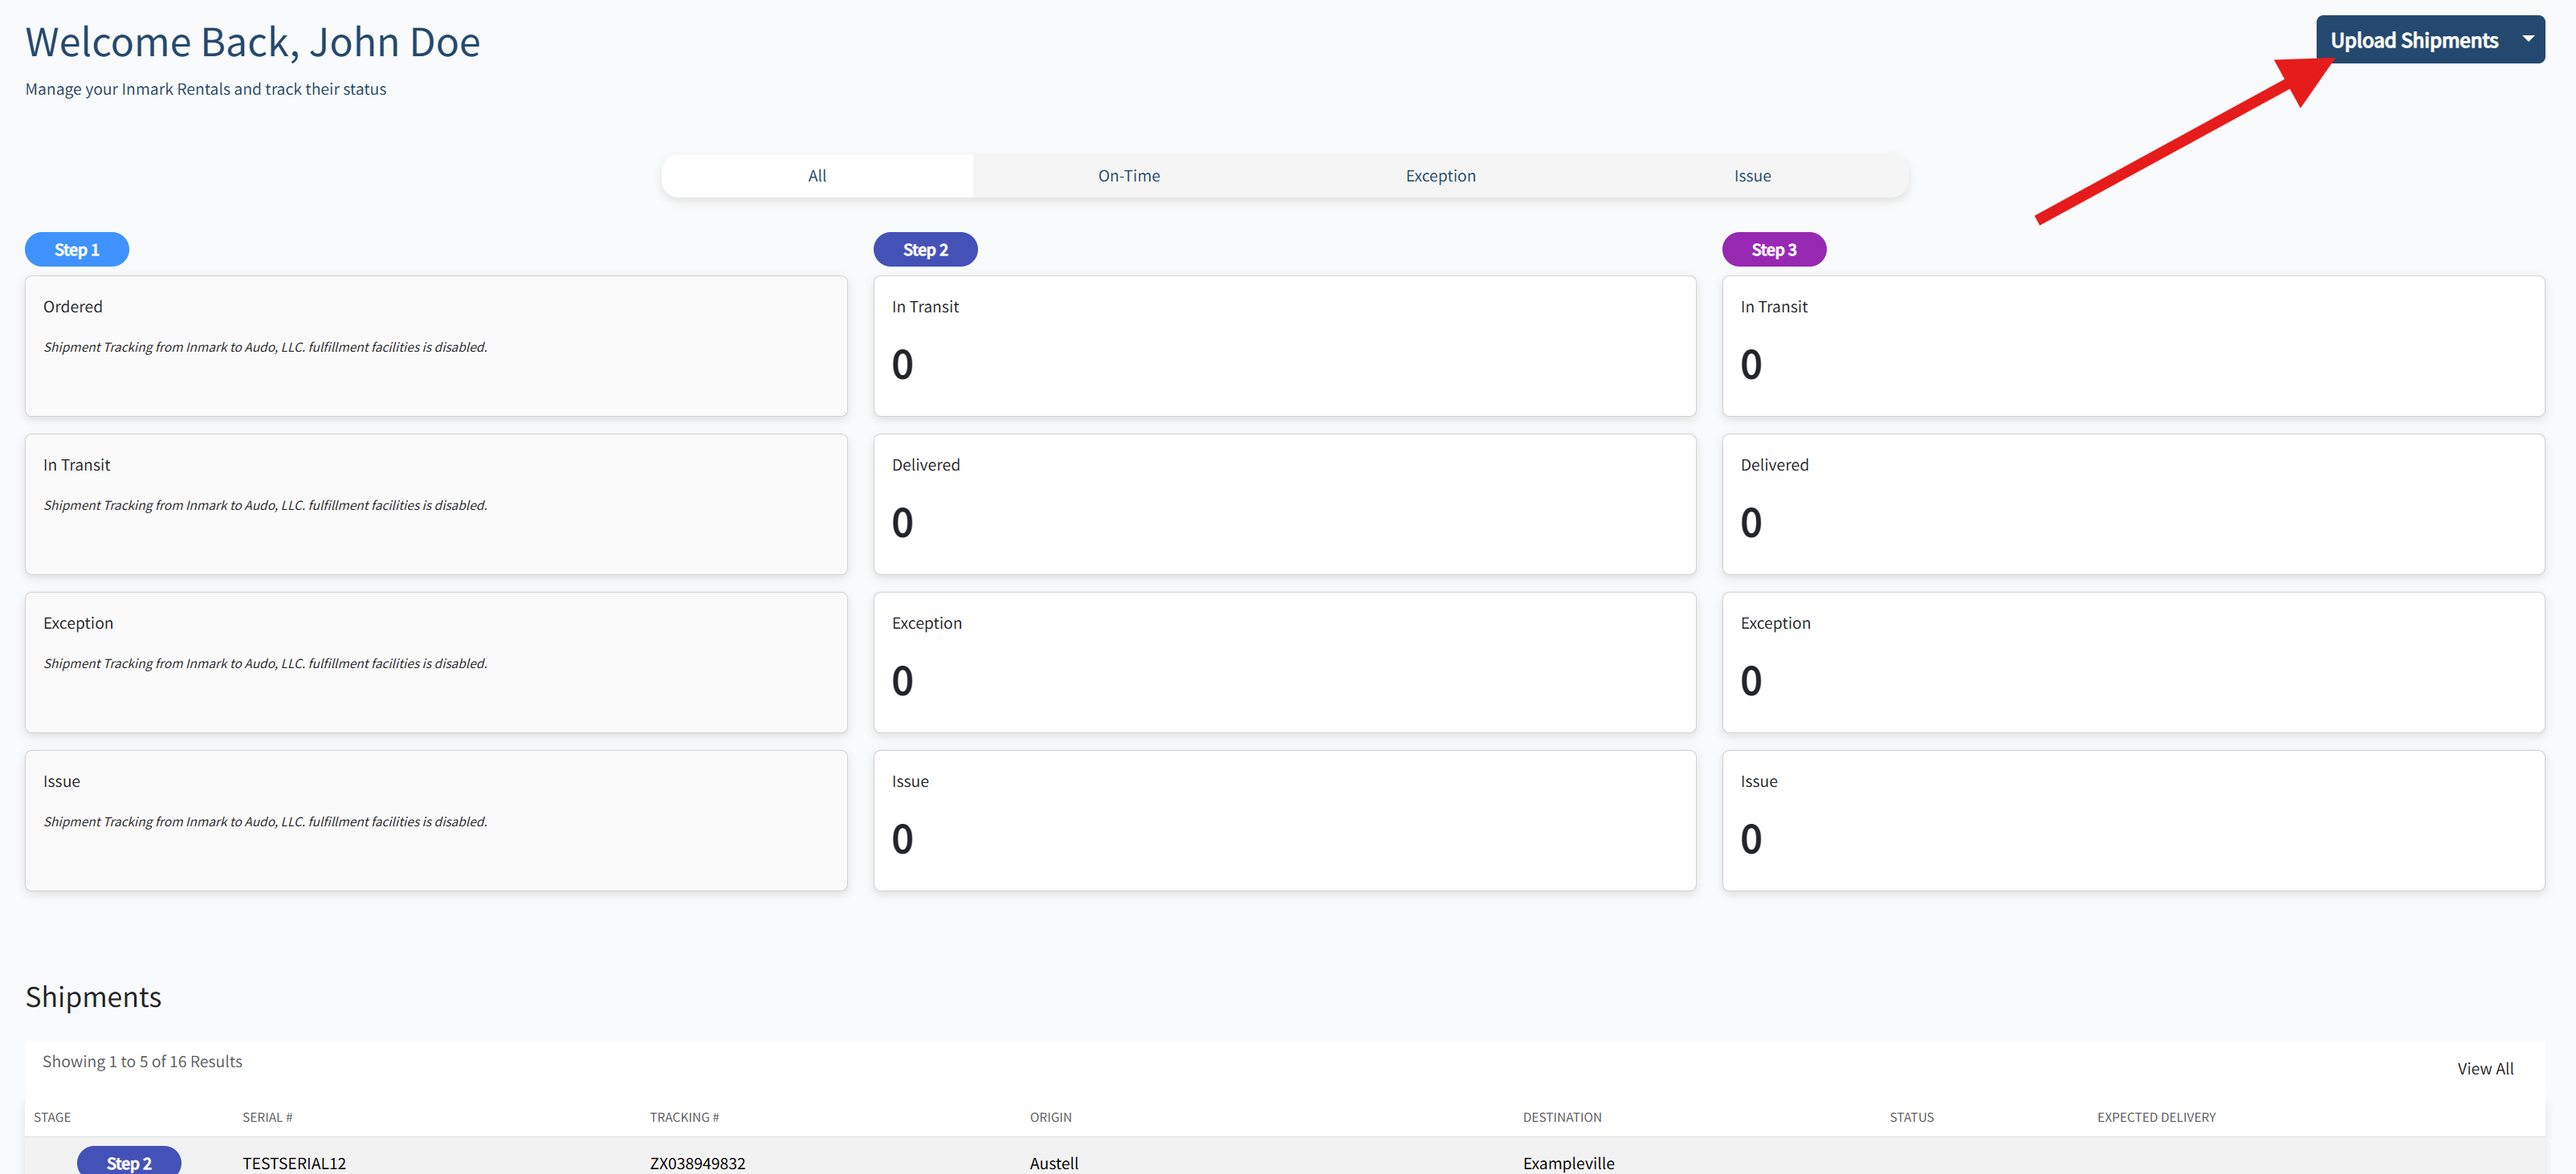This screenshot has height=1174, width=2576.
Task: Click the Exampleville destination cell
Action: click(1568, 1163)
